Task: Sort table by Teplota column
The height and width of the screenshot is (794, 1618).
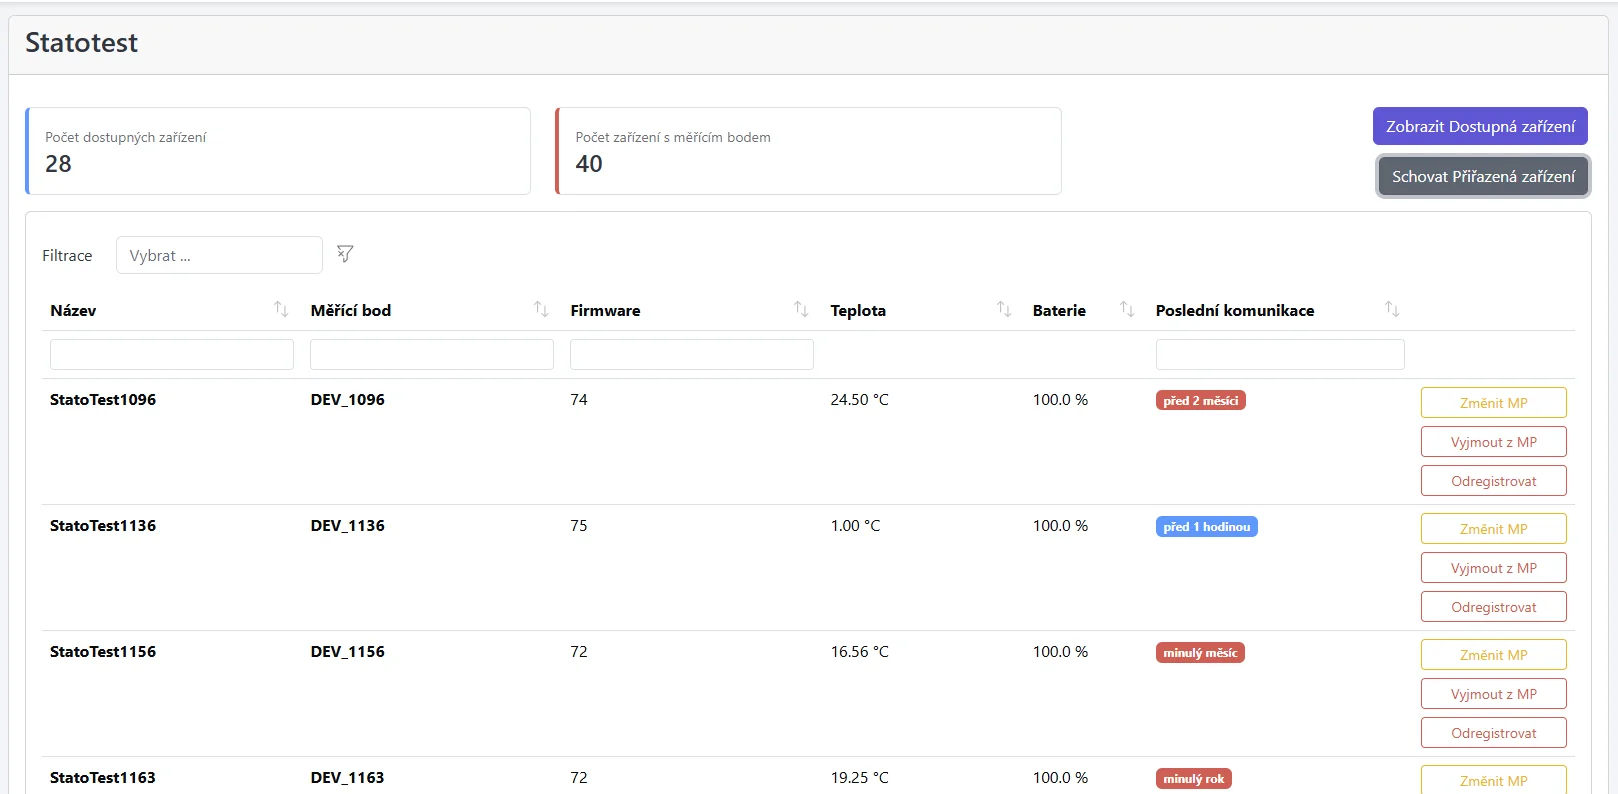Action: (1004, 309)
